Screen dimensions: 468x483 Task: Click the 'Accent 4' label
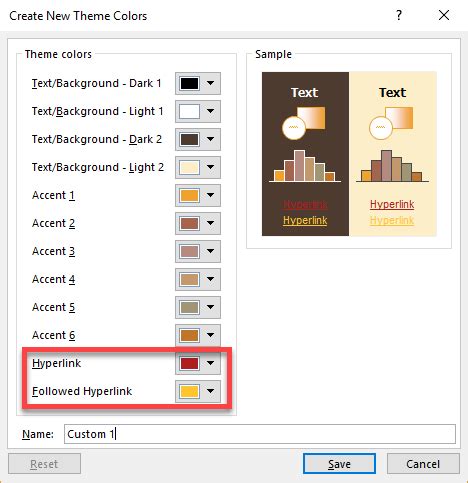[x=53, y=279]
